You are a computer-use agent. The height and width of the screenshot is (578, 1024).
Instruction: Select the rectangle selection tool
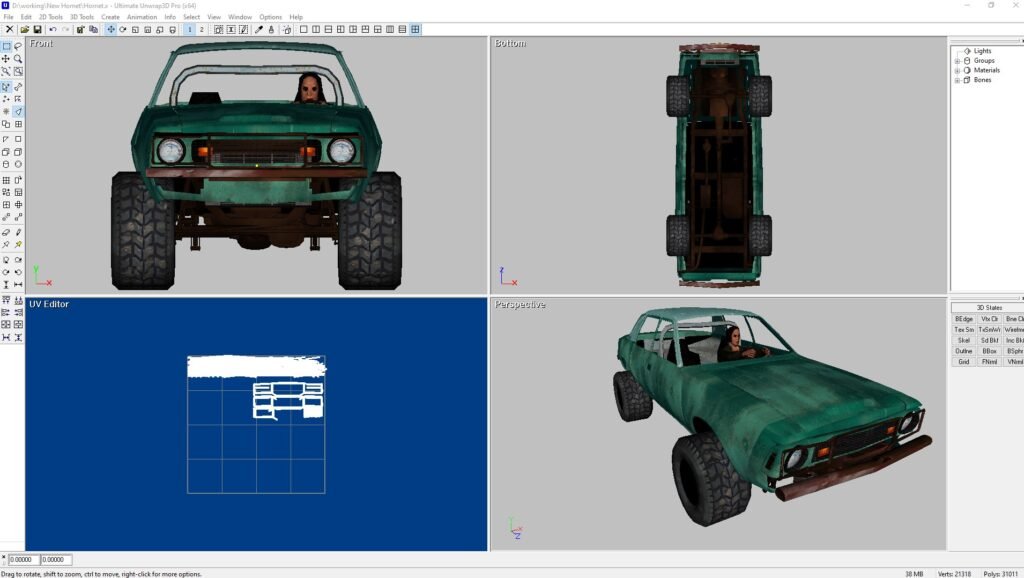point(6,46)
